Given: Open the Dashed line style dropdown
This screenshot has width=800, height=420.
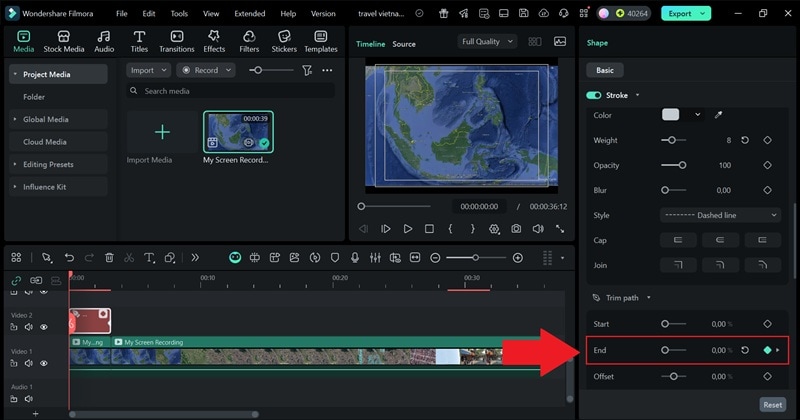Looking at the screenshot, I should tap(720, 215).
